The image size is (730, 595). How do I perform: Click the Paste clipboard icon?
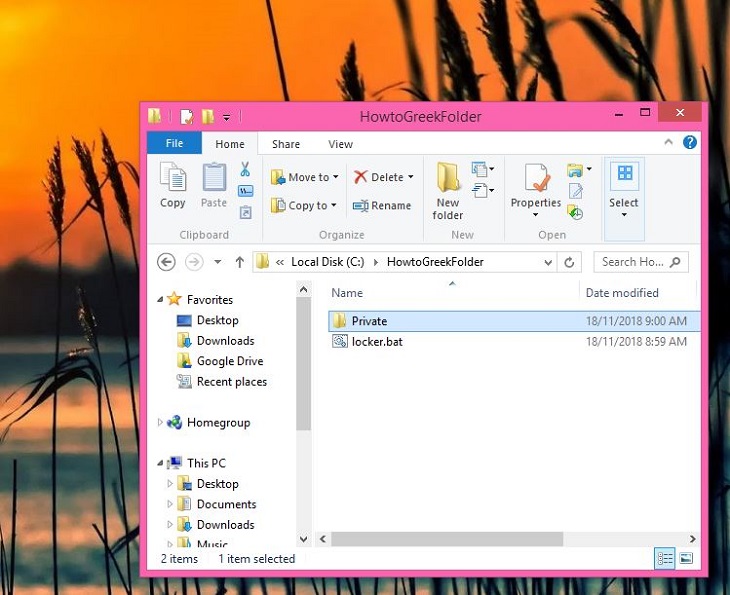click(x=214, y=177)
